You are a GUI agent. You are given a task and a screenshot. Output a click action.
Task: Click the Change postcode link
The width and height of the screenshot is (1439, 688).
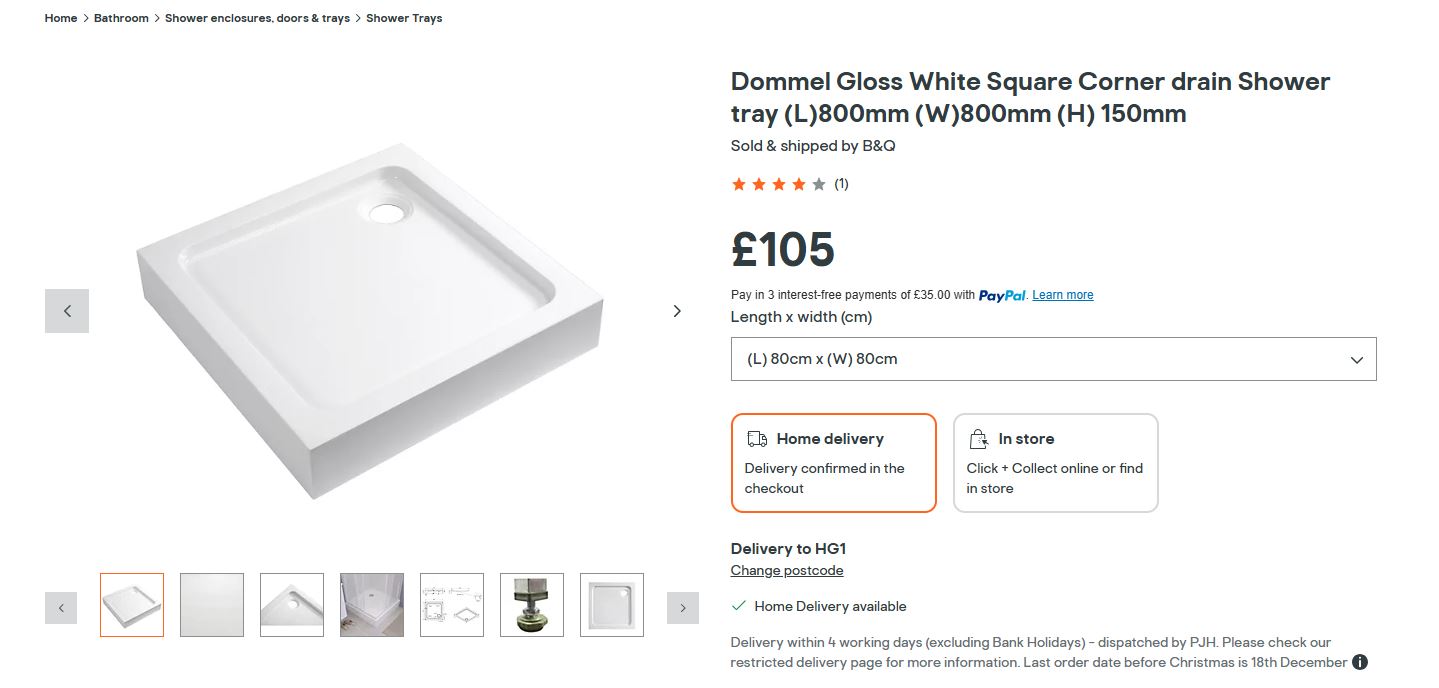pos(787,571)
